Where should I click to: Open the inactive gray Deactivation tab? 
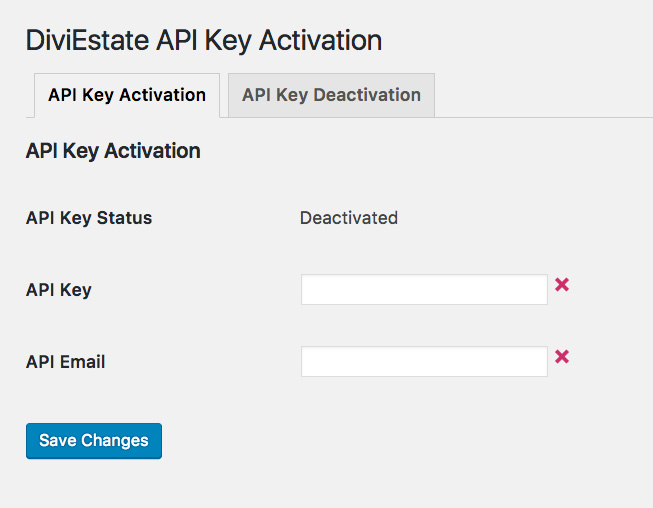(x=331, y=95)
